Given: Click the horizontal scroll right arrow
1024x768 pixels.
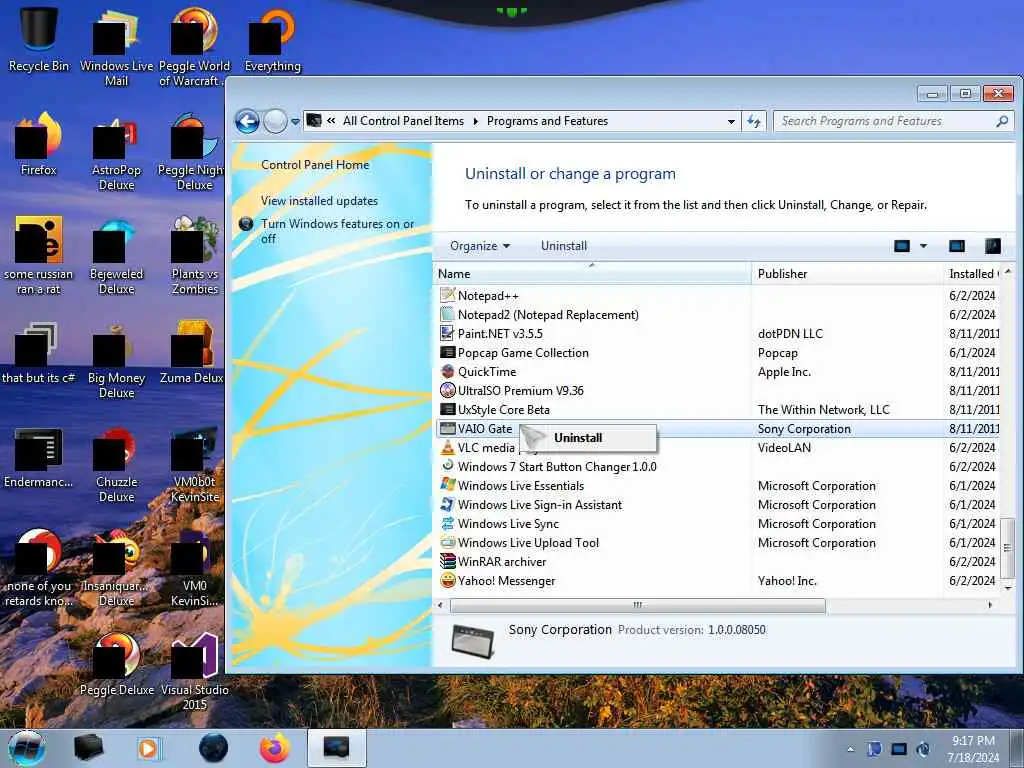Looking at the screenshot, I should (x=991, y=605).
